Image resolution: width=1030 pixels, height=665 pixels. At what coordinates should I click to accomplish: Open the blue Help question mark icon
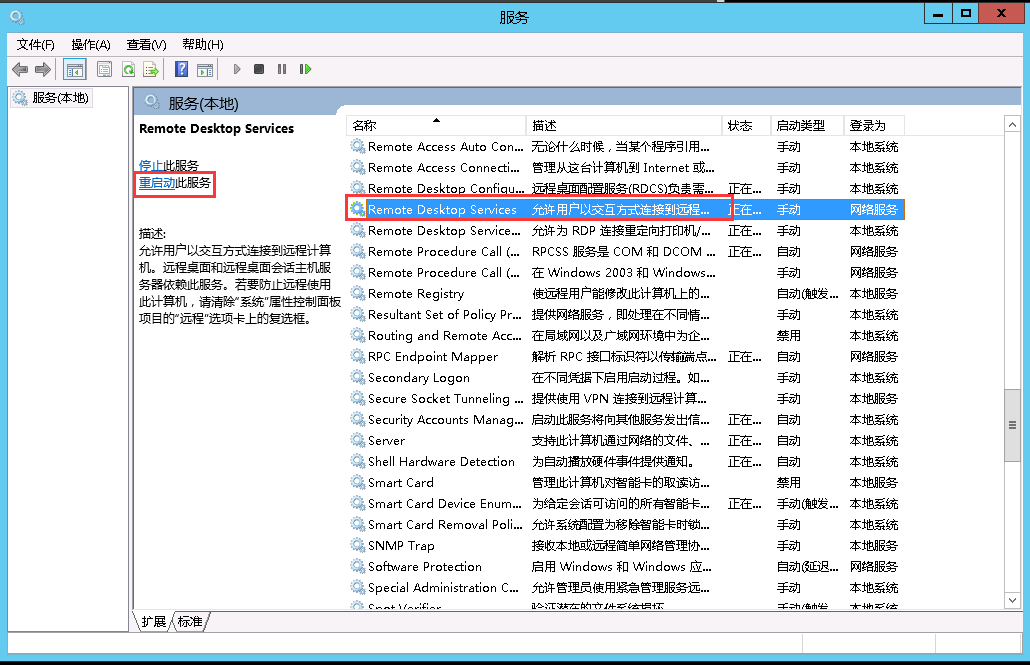point(181,69)
